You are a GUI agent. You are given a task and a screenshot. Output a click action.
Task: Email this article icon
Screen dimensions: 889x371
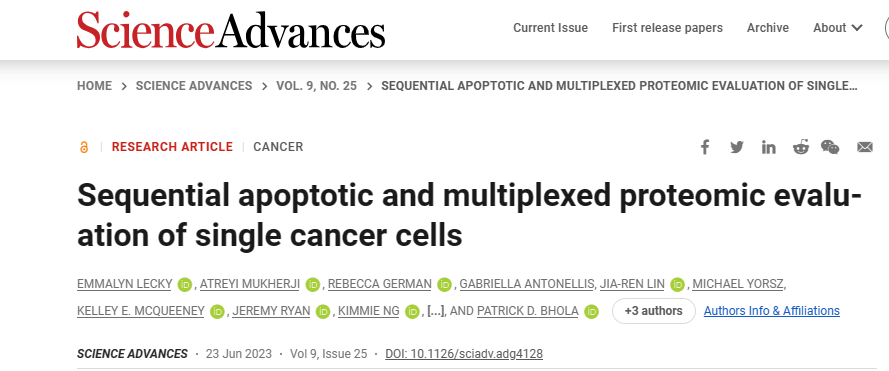pyautogui.click(x=865, y=147)
